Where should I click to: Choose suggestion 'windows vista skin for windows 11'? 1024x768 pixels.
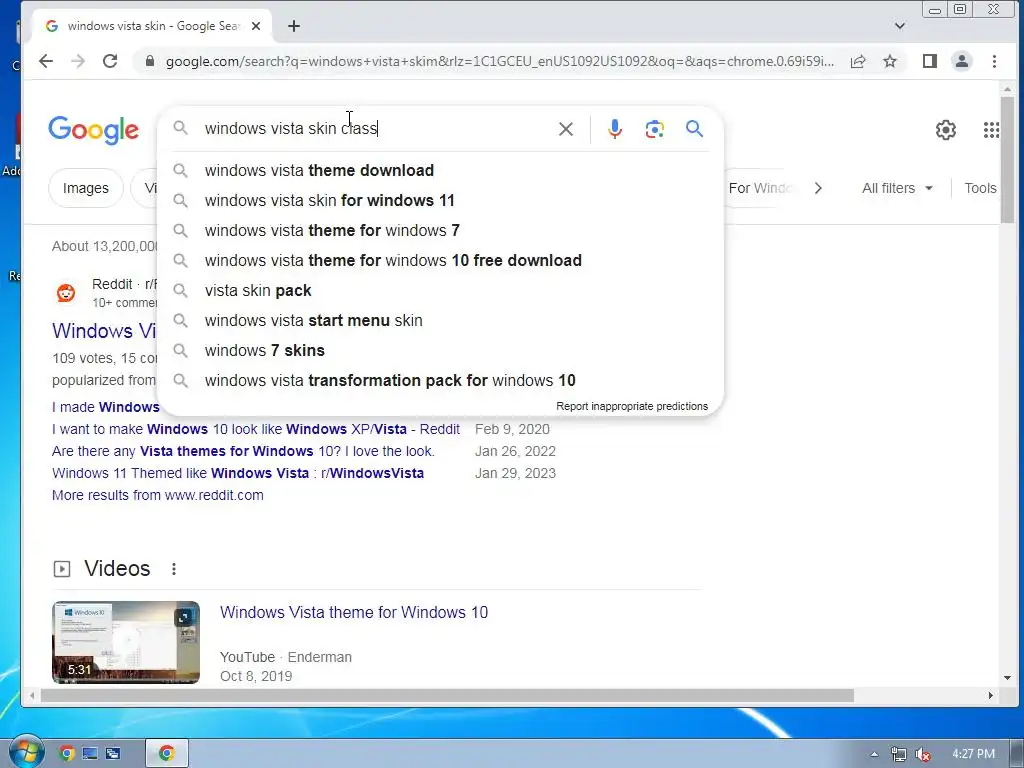pyautogui.click(x=441, y=200)
